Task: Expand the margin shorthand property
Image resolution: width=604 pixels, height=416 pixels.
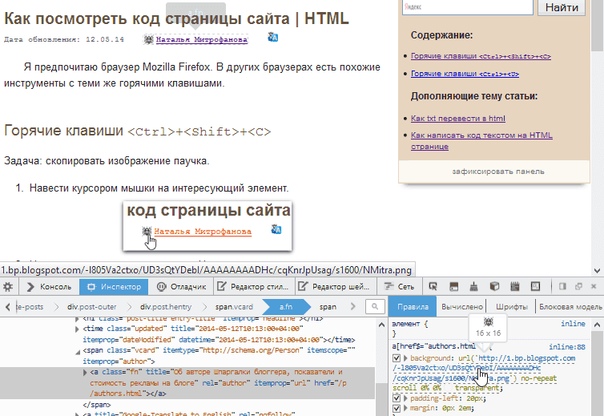Action: (405, 408)
